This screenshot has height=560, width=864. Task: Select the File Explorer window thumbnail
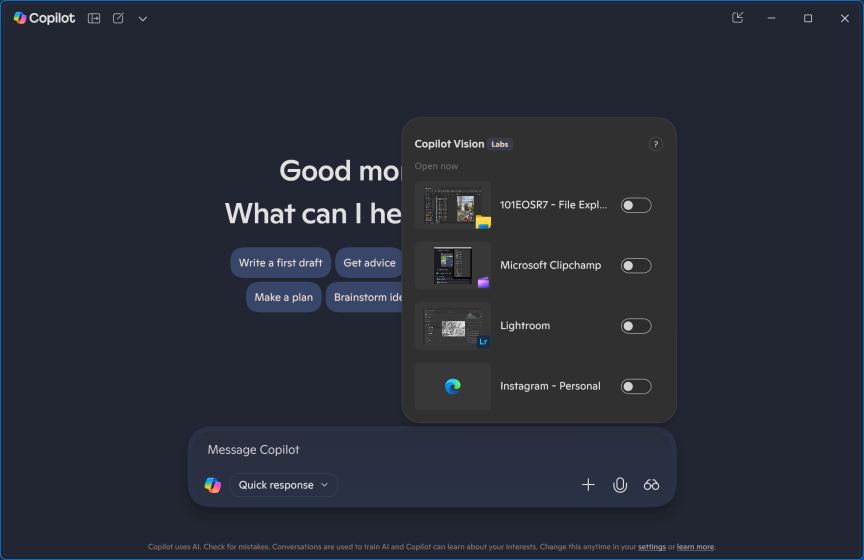click(x=453, y=205)
